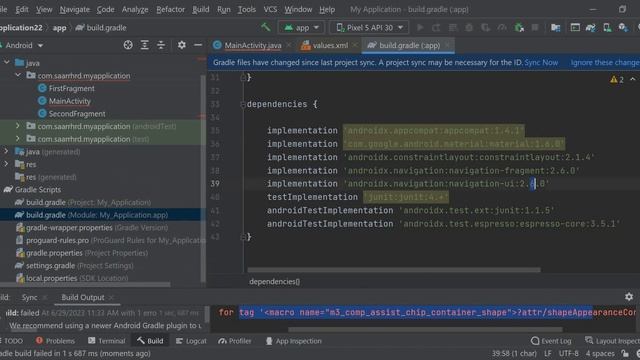Open the Logcat tool window

click(191, 341)
